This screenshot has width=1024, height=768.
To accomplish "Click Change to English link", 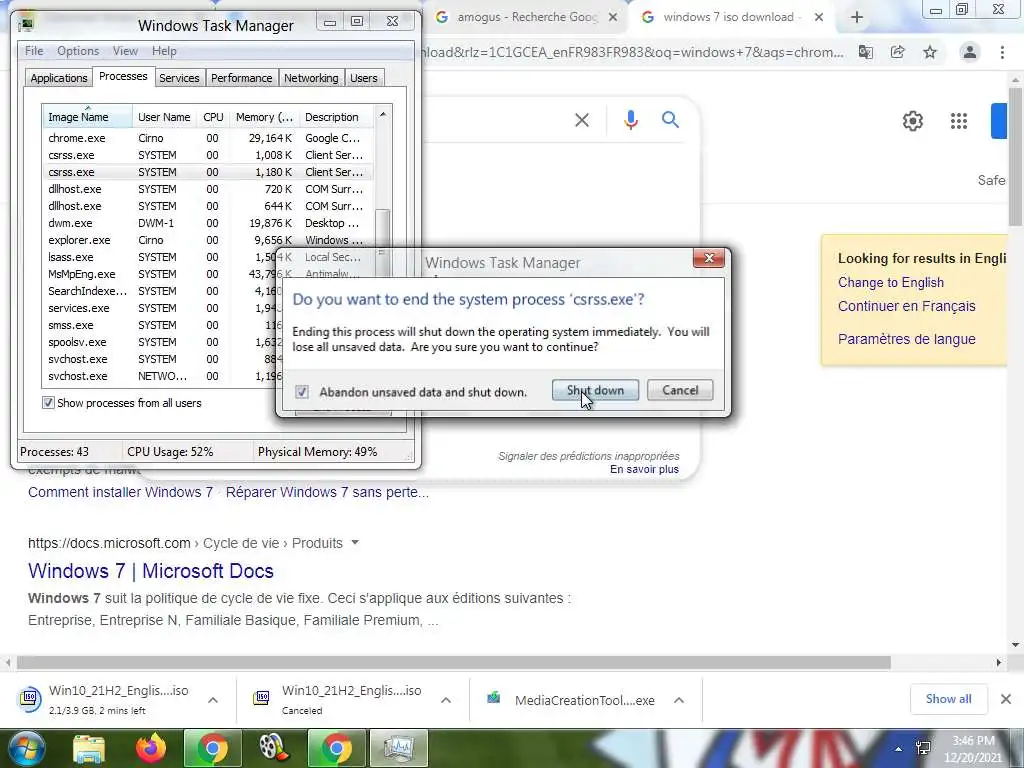I will [x=891, y=282].
